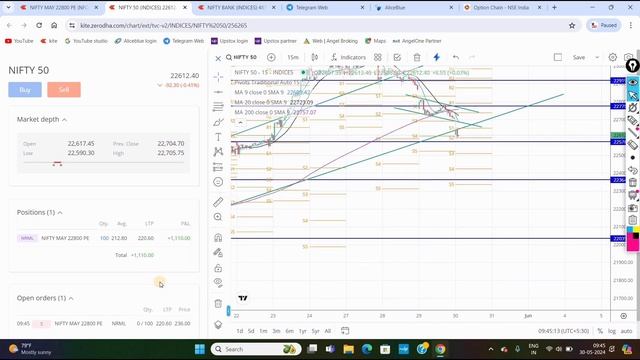Open the 15m interval dropdown
640x360 pixels.
(293, 57)
